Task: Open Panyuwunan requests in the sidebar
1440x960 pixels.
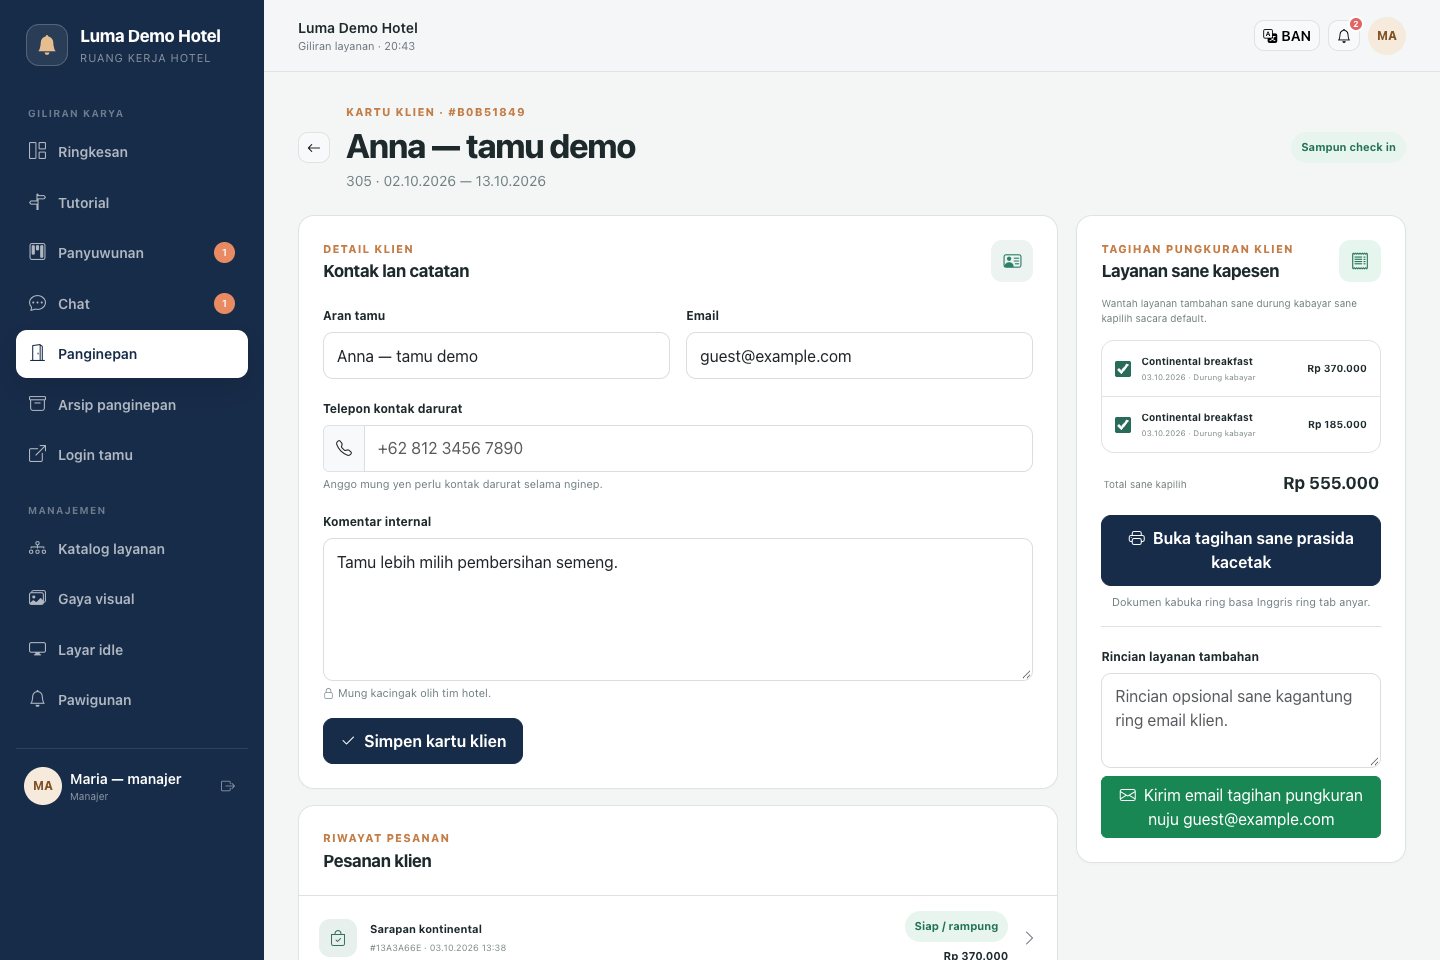Action: [x=132, y=252]
